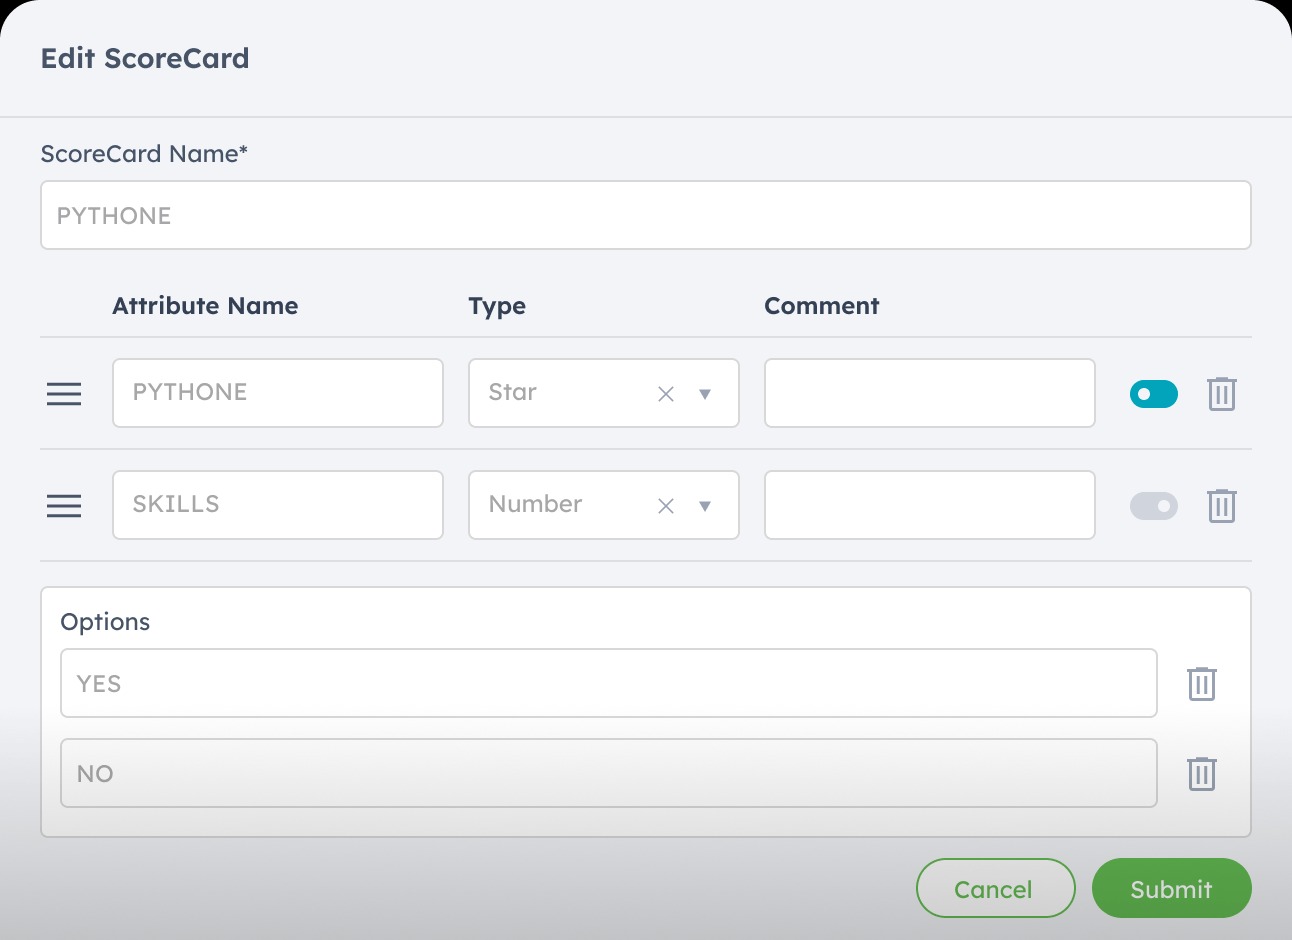The image size is (1292, 940).
Task: Remove the NO option using trash icon
Action: click(x=1201, y=773)
